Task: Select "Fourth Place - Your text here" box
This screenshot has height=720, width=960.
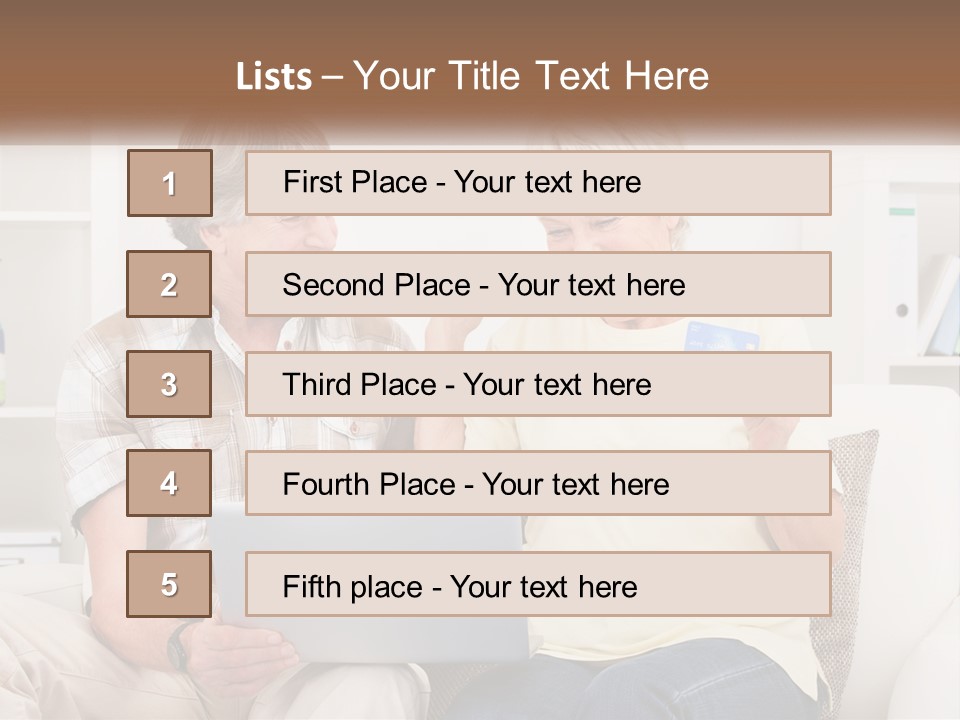Action: pyautogui.click(x=538, y=484)
